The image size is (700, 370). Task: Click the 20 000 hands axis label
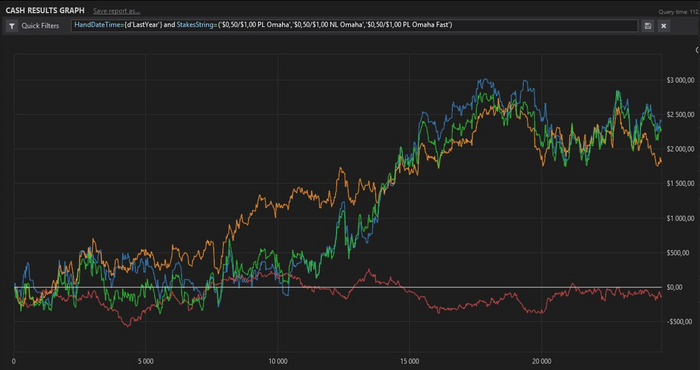[x=541, y=360]
